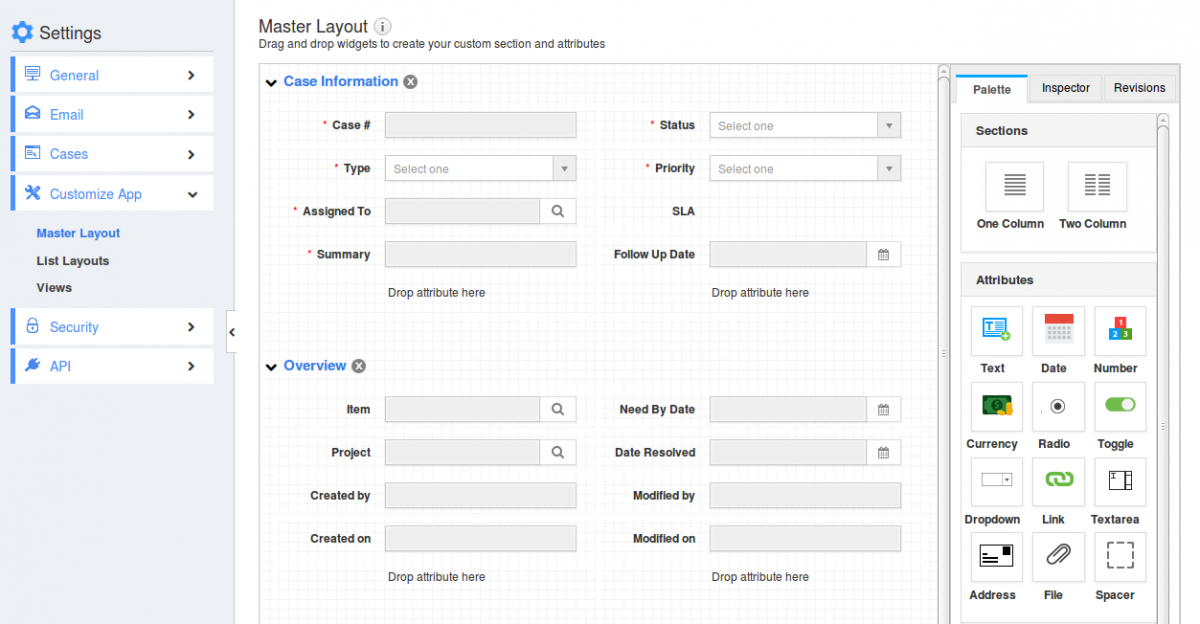Select the Two Column section icon
This screenshot has width=1200, height=624.
(x=1096, y=186)
